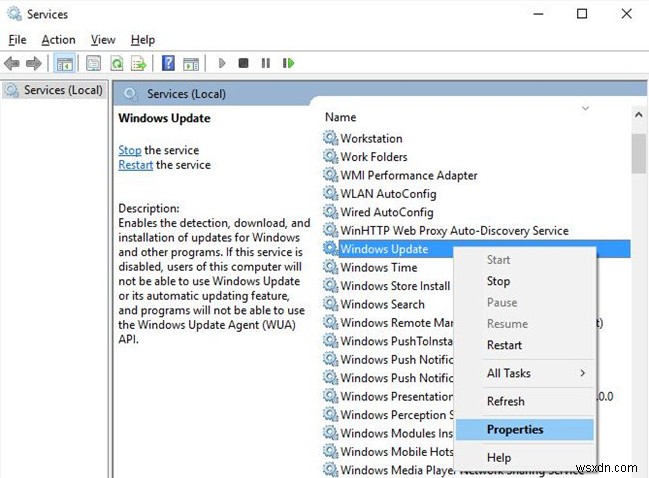Open the Help menu in menu bar
The height and width of the screenshot is (478, 649).
pyautogui.click(x=143, y=40)
